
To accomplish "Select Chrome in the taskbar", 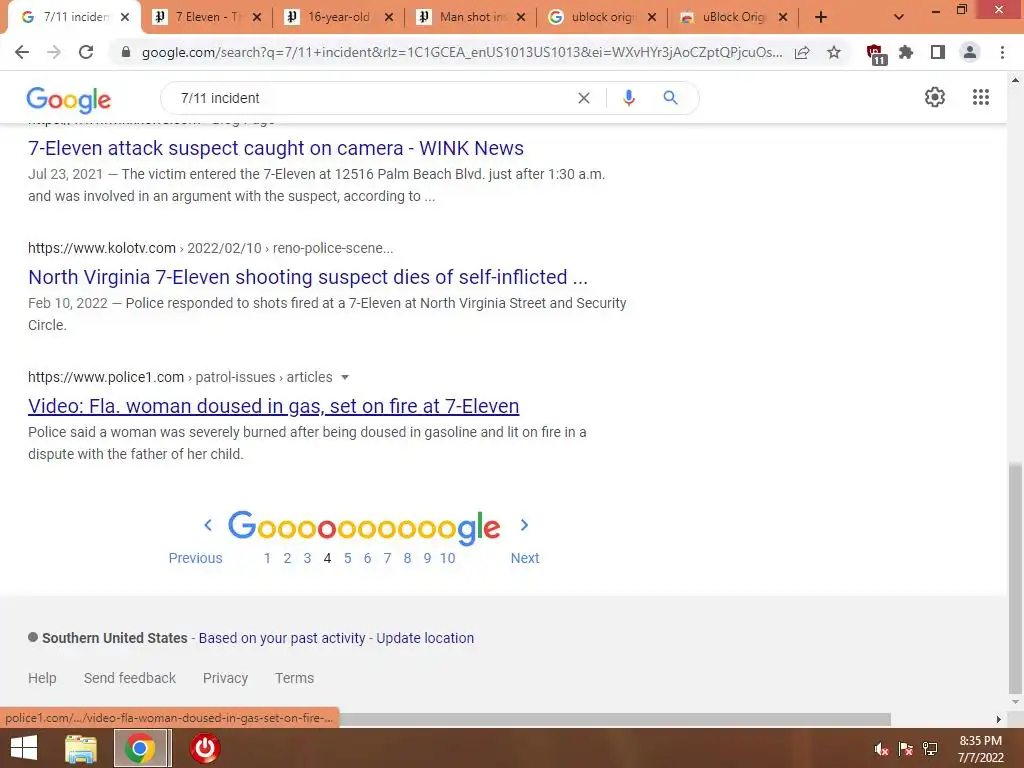I will pos(140,748).
